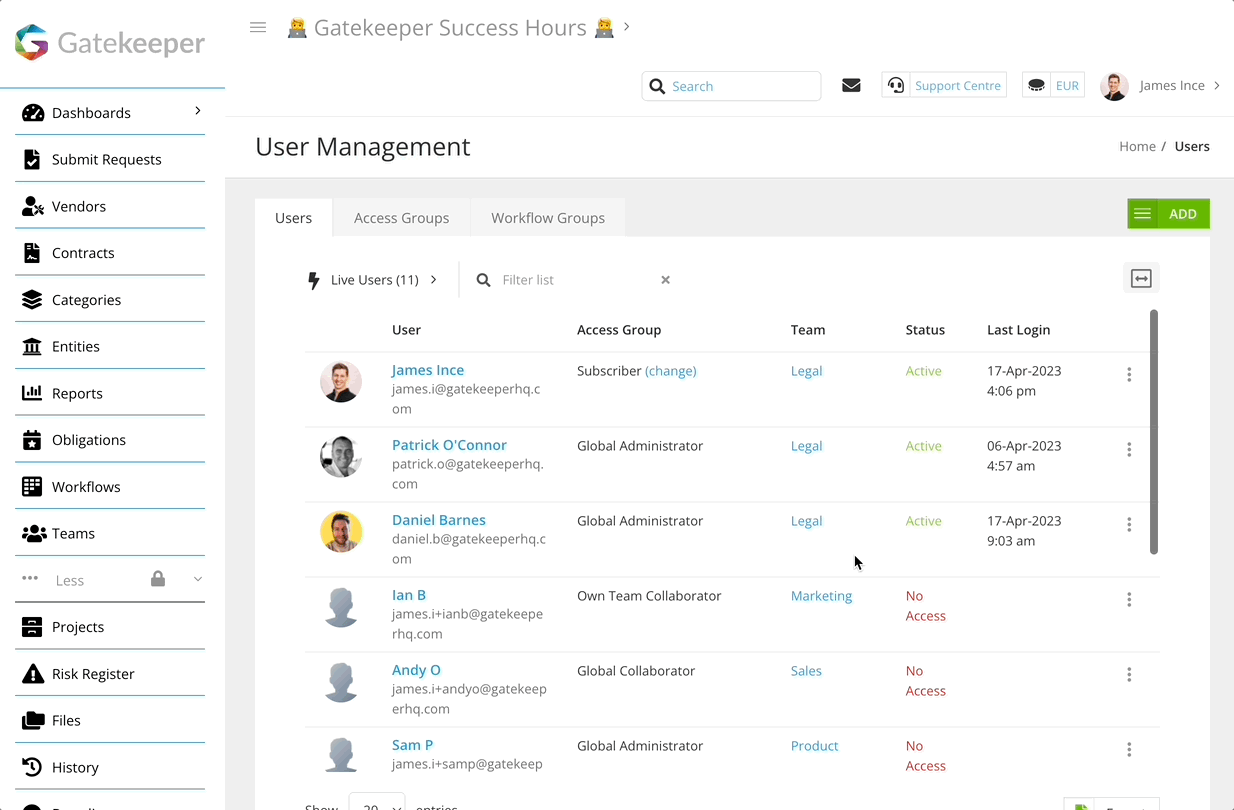Open Andy O row actions menu
Screen dimensions: 1234x810
point(1129,675)
